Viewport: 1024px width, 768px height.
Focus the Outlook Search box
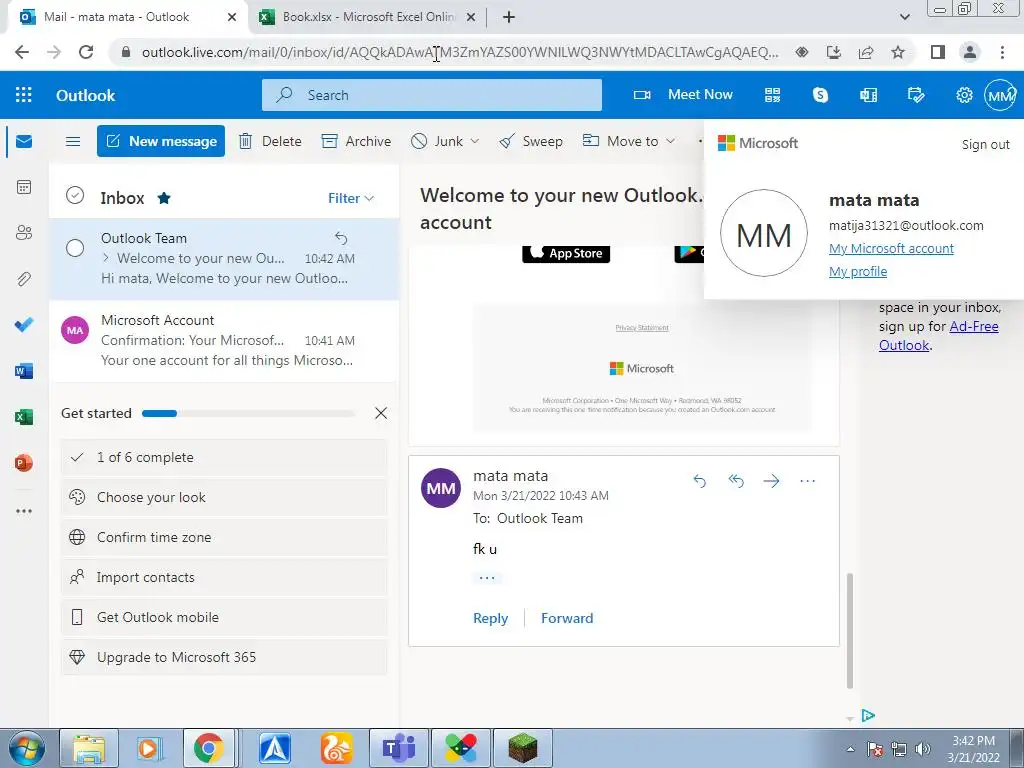(x=432, y=95)
